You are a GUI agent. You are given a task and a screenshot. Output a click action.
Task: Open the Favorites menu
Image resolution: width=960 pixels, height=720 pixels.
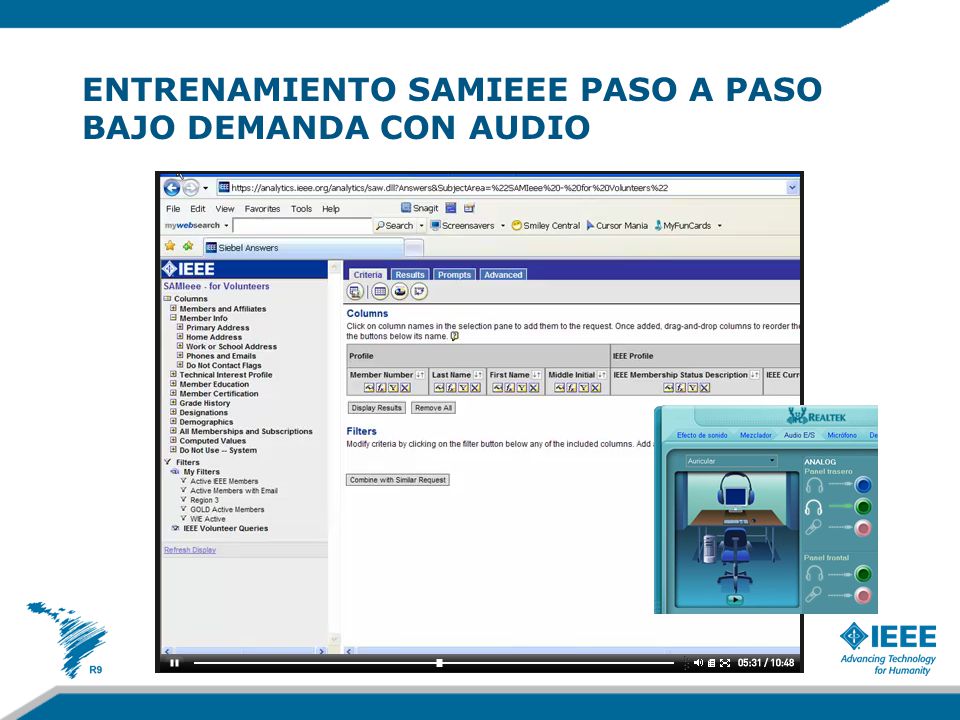(x=262, y=209)
